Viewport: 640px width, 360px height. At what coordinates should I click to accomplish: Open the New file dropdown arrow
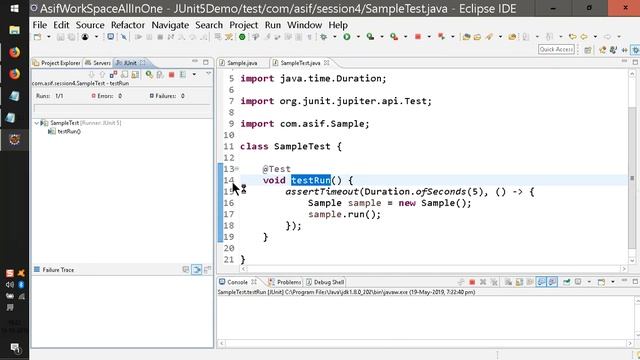(48, 37)
